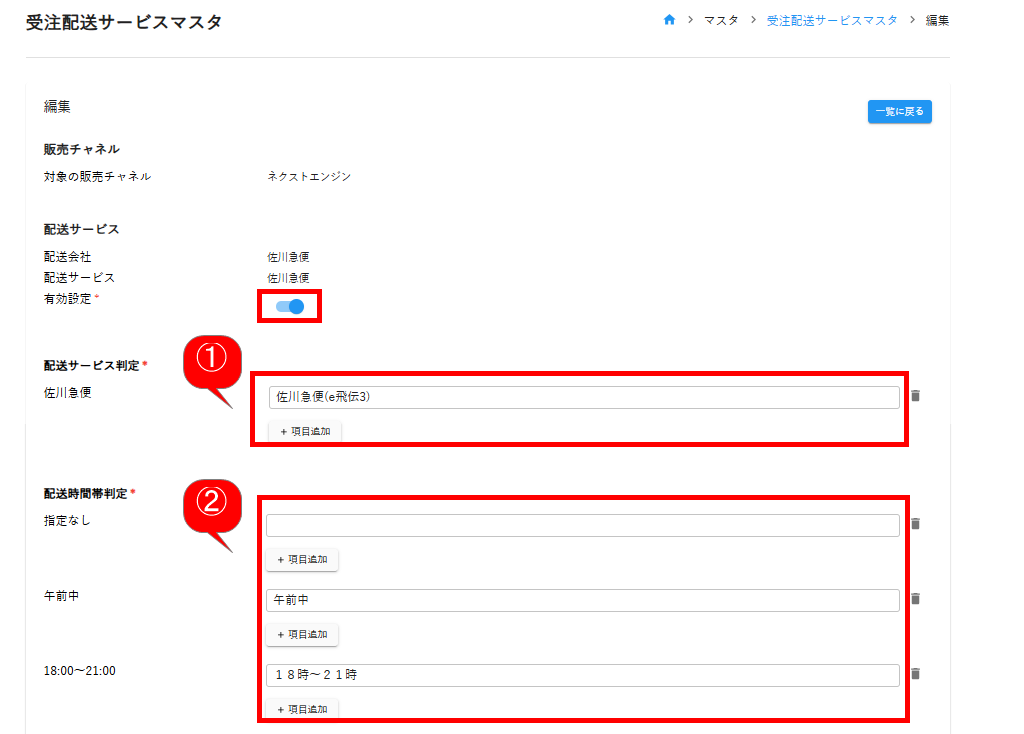The image size is (1024, 734).
Task: Click the home icon in breadcrumb
Action: (670, 20)
